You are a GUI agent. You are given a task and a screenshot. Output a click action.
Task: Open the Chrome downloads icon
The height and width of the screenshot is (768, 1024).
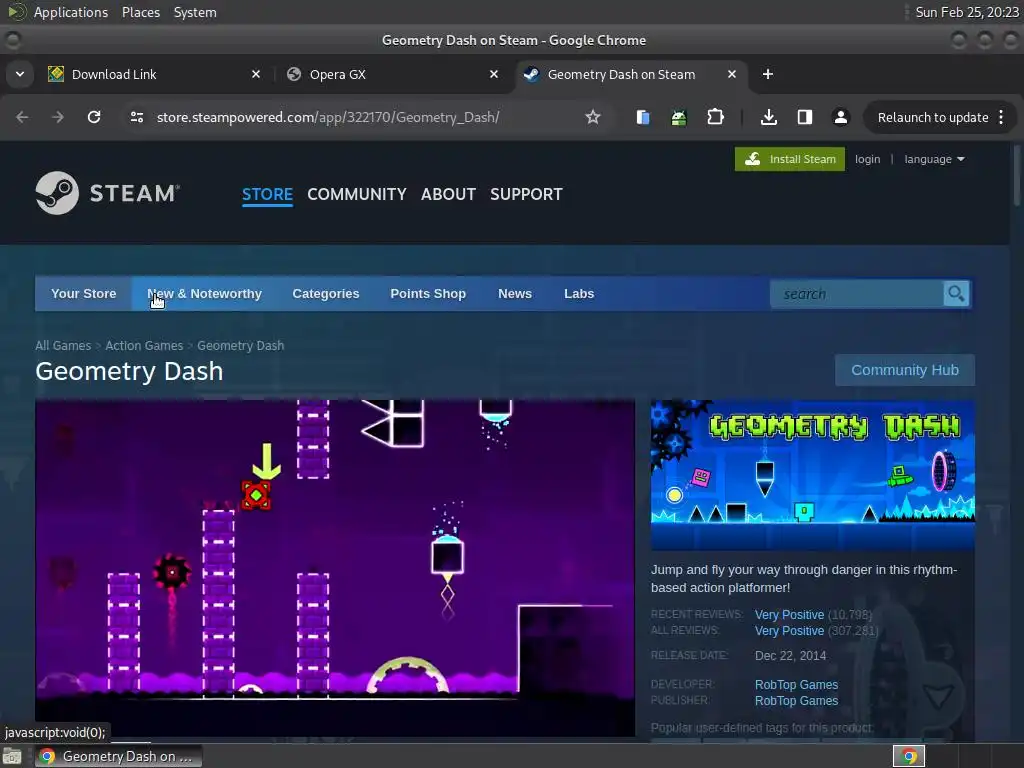pyautogui.click(x=769, y=117)
